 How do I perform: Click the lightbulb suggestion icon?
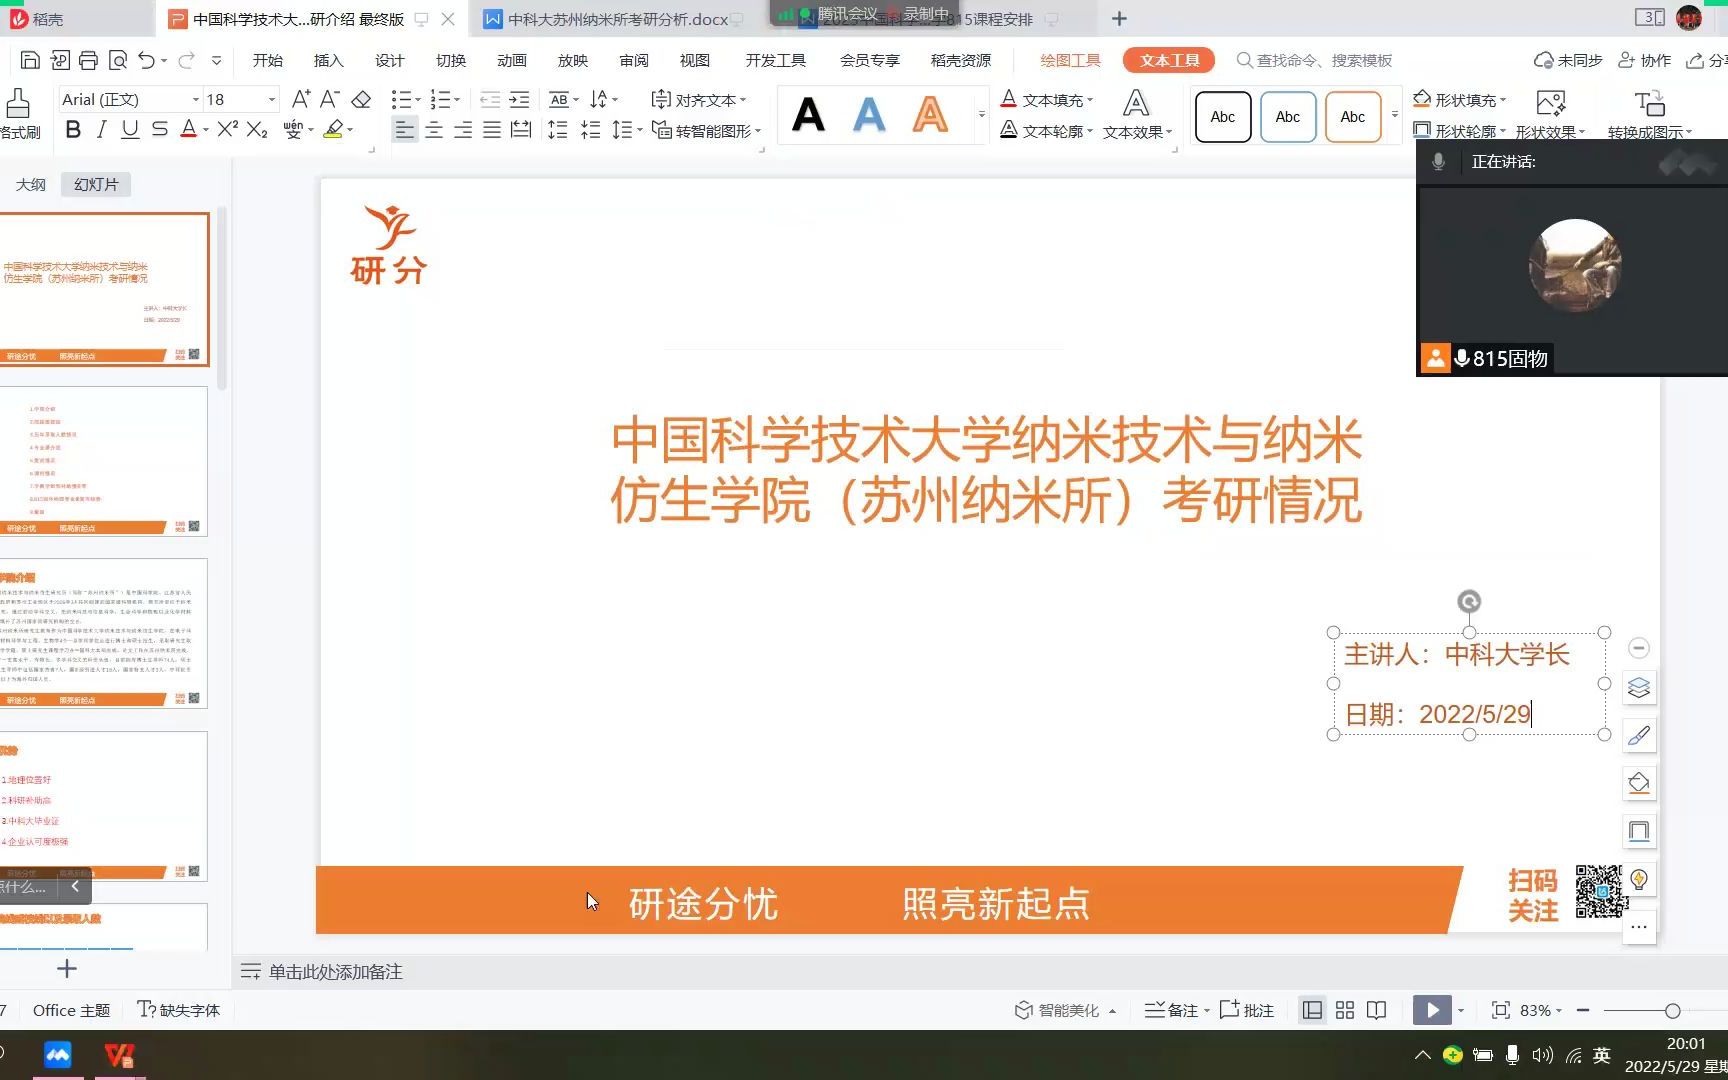pyautogui.click(x=1639, y=879)
